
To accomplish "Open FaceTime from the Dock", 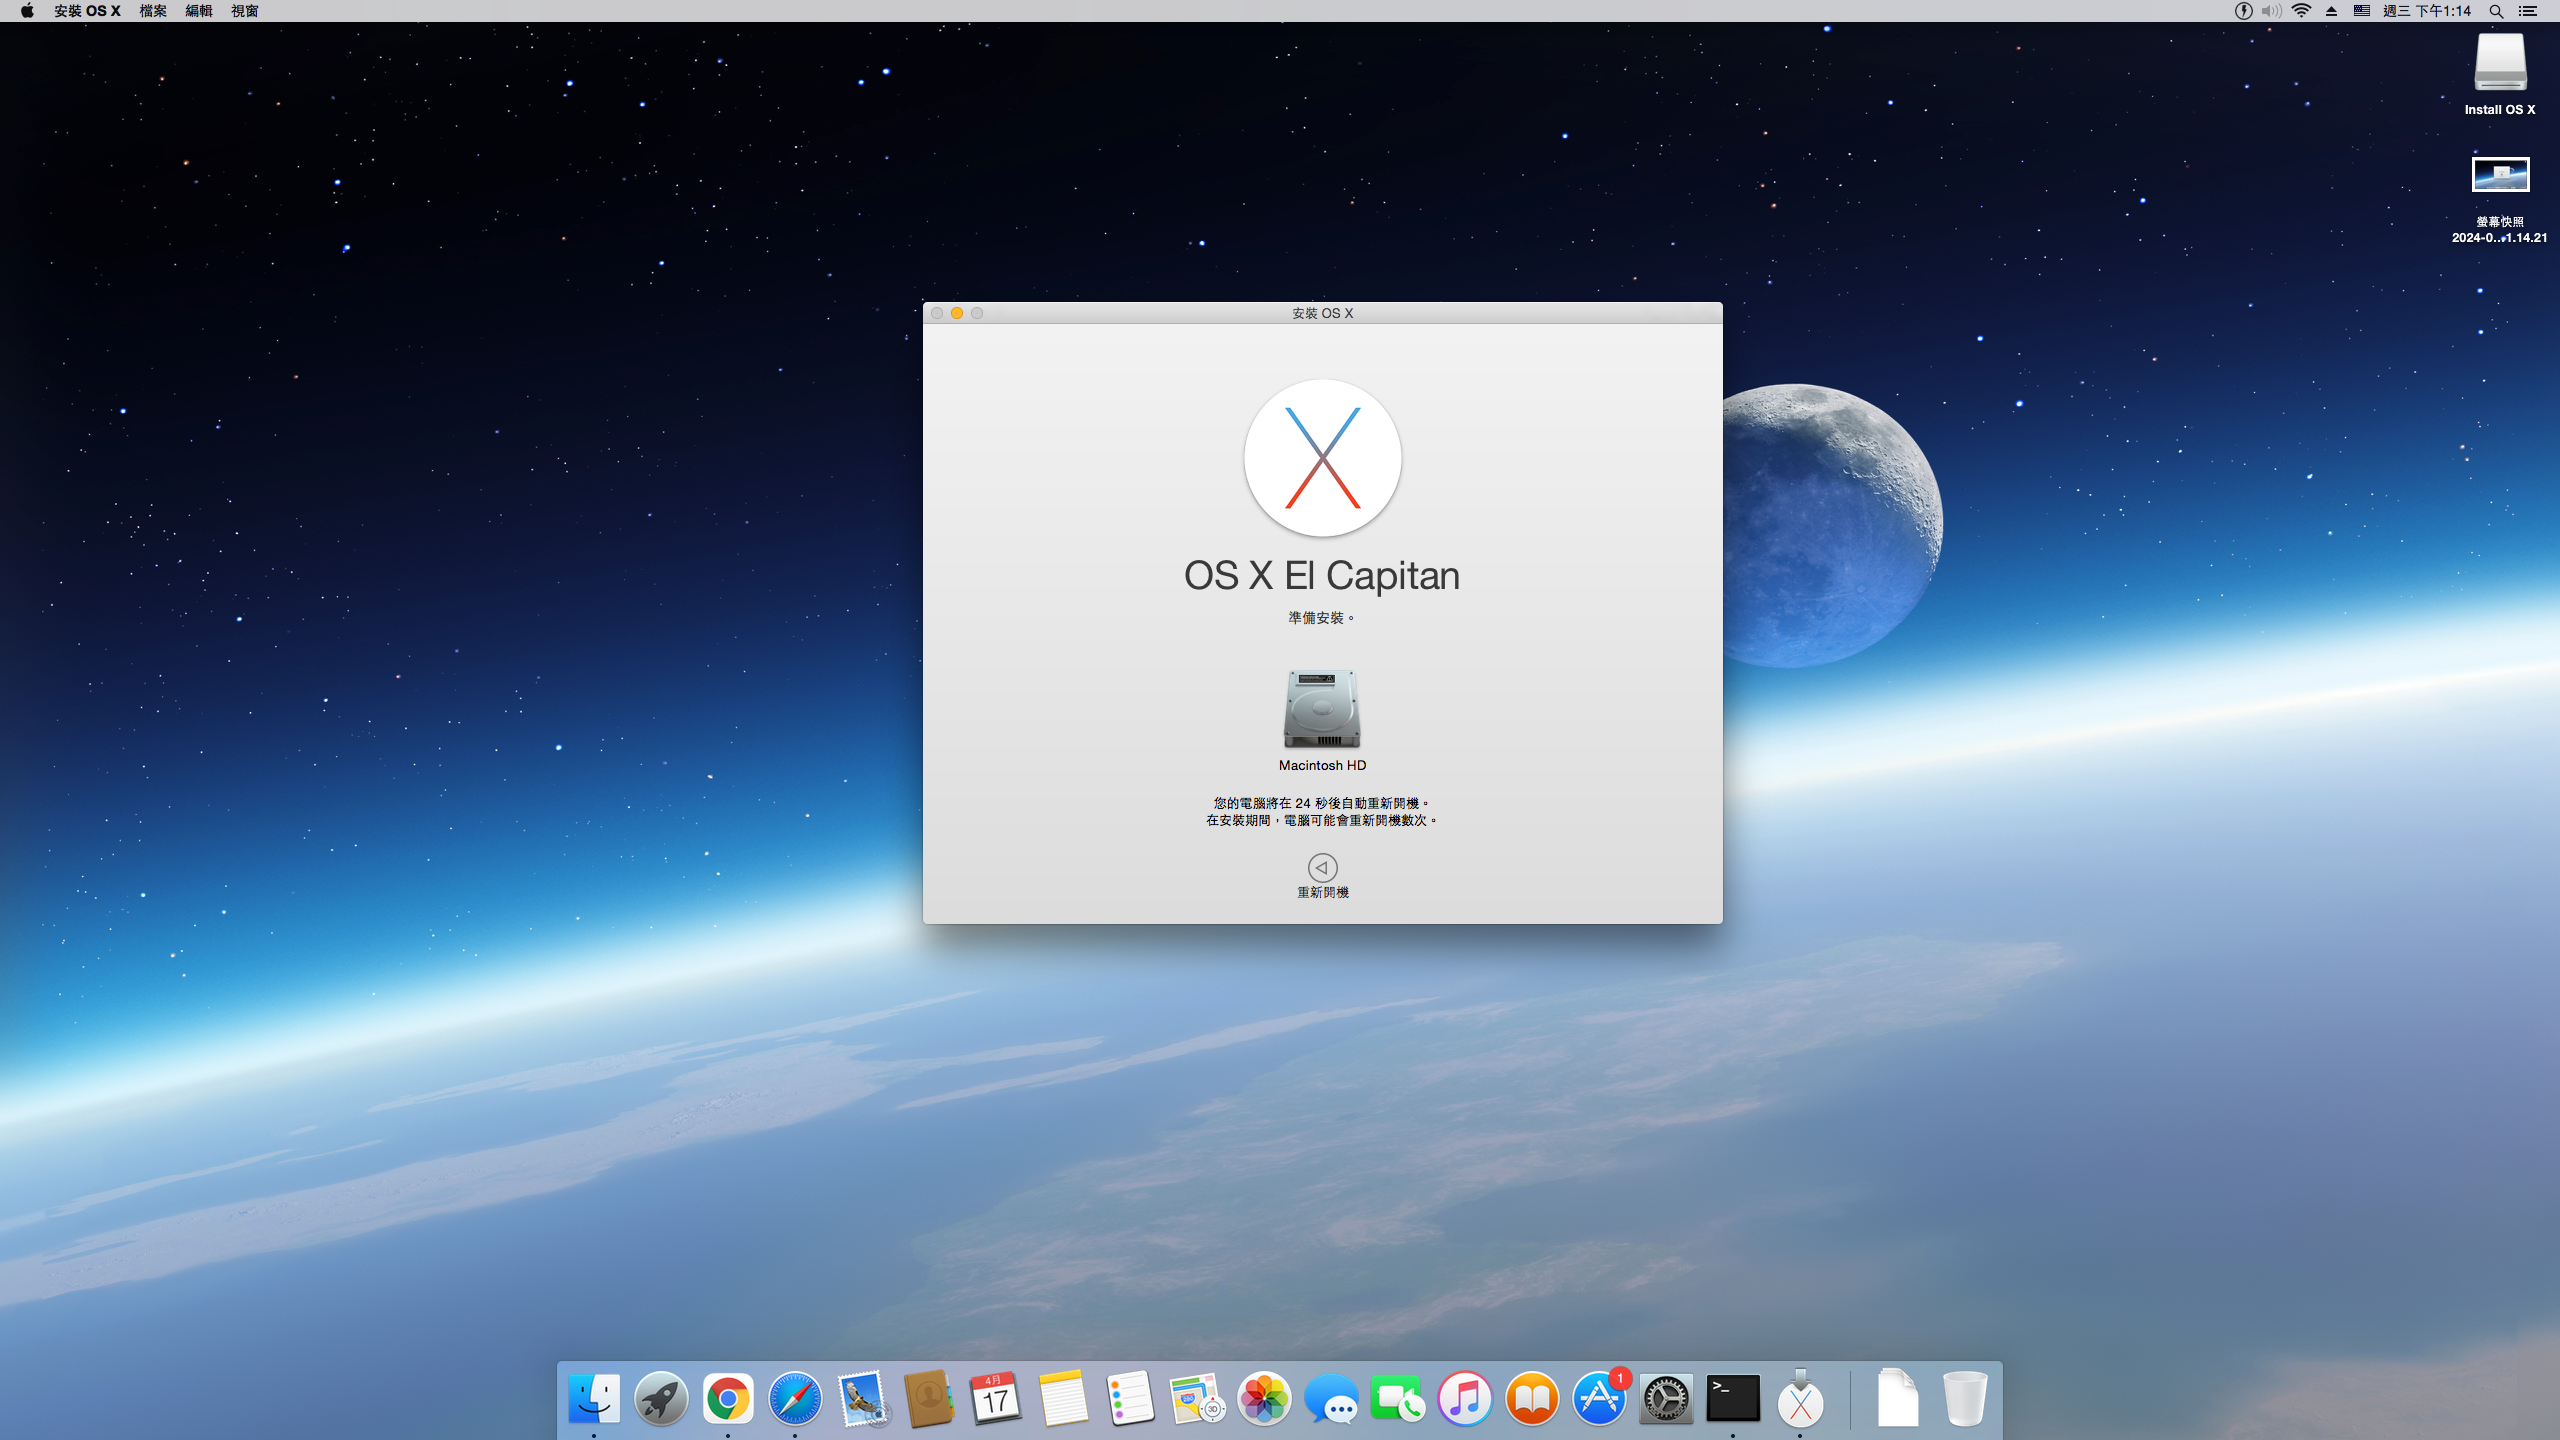I will (x=1398, y=1398).
